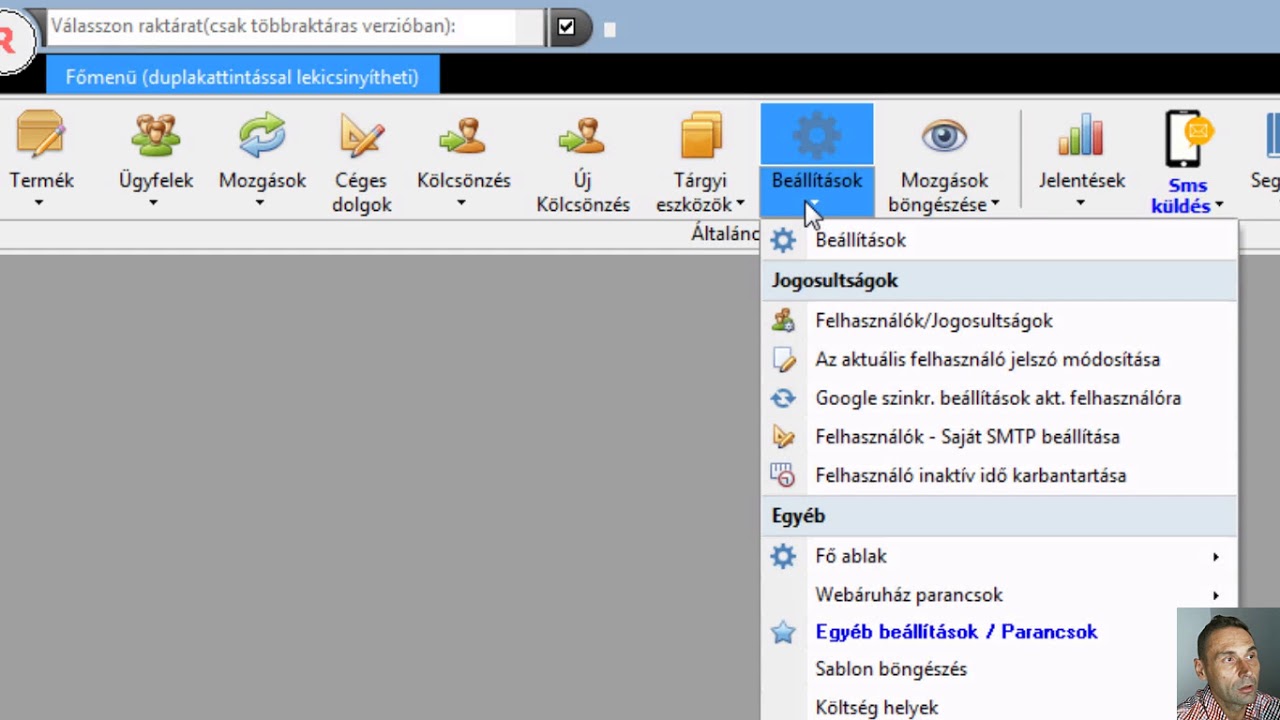Screen dimensions: 1280x720
Task: Click the Válasszon raktárat selection field
Action: tap(296, 27)
